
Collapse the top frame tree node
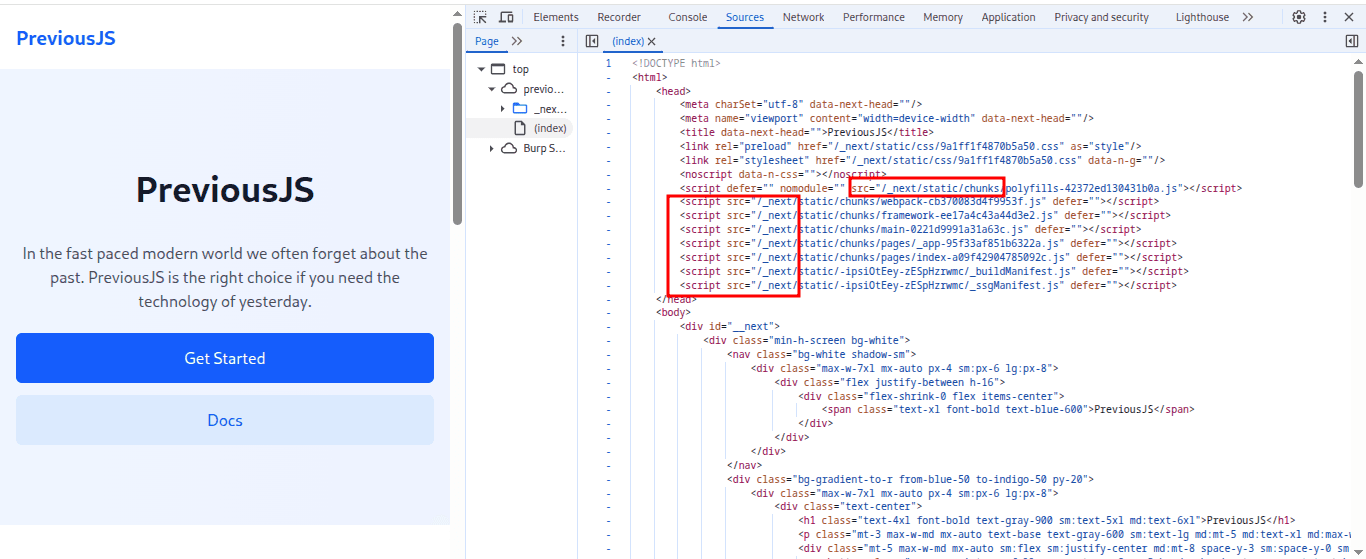(x=482, y=69)
